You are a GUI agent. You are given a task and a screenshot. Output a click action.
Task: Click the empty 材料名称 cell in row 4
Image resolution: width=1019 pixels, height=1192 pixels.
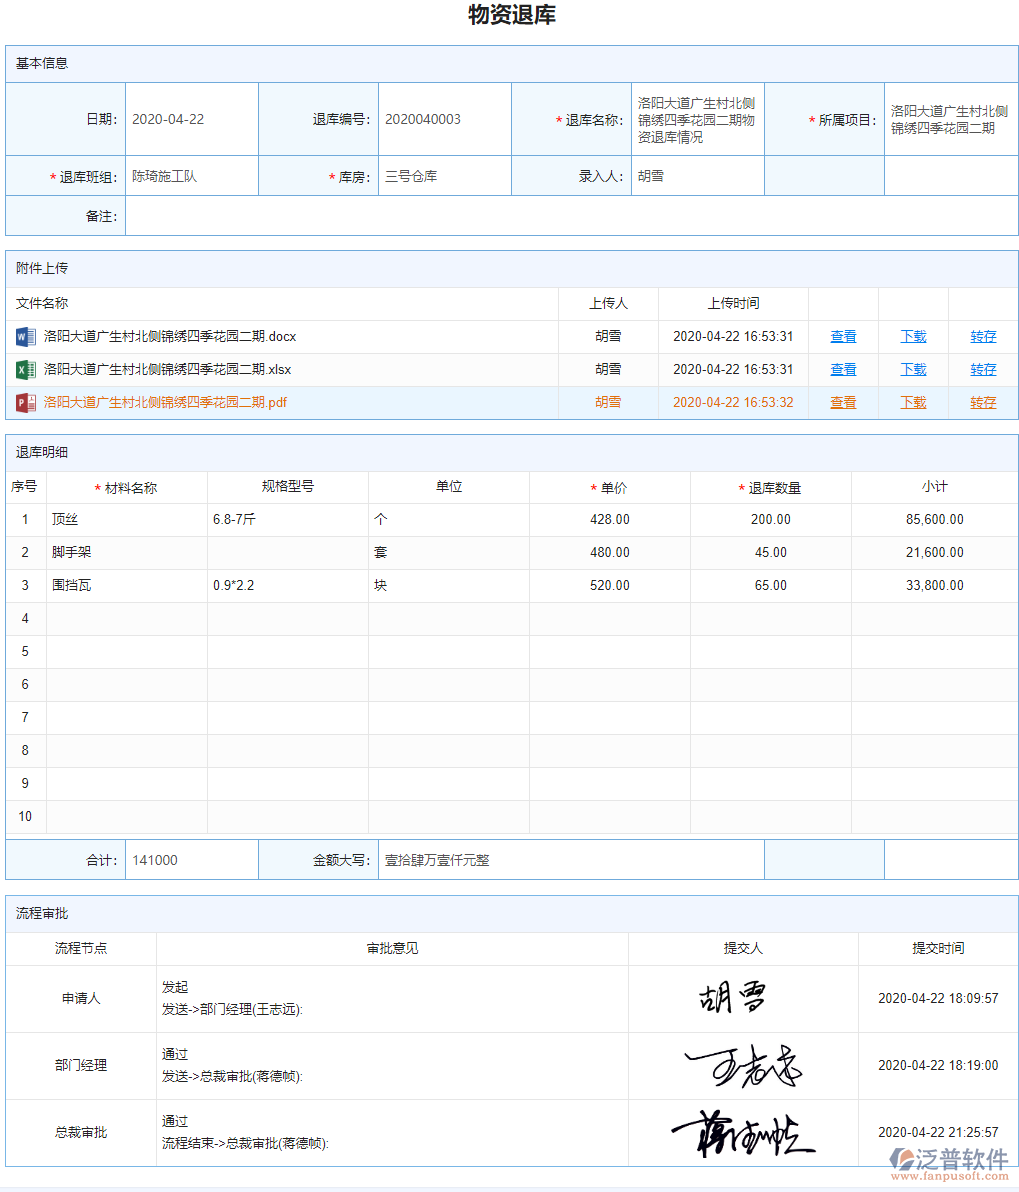(x=125, y=618)
